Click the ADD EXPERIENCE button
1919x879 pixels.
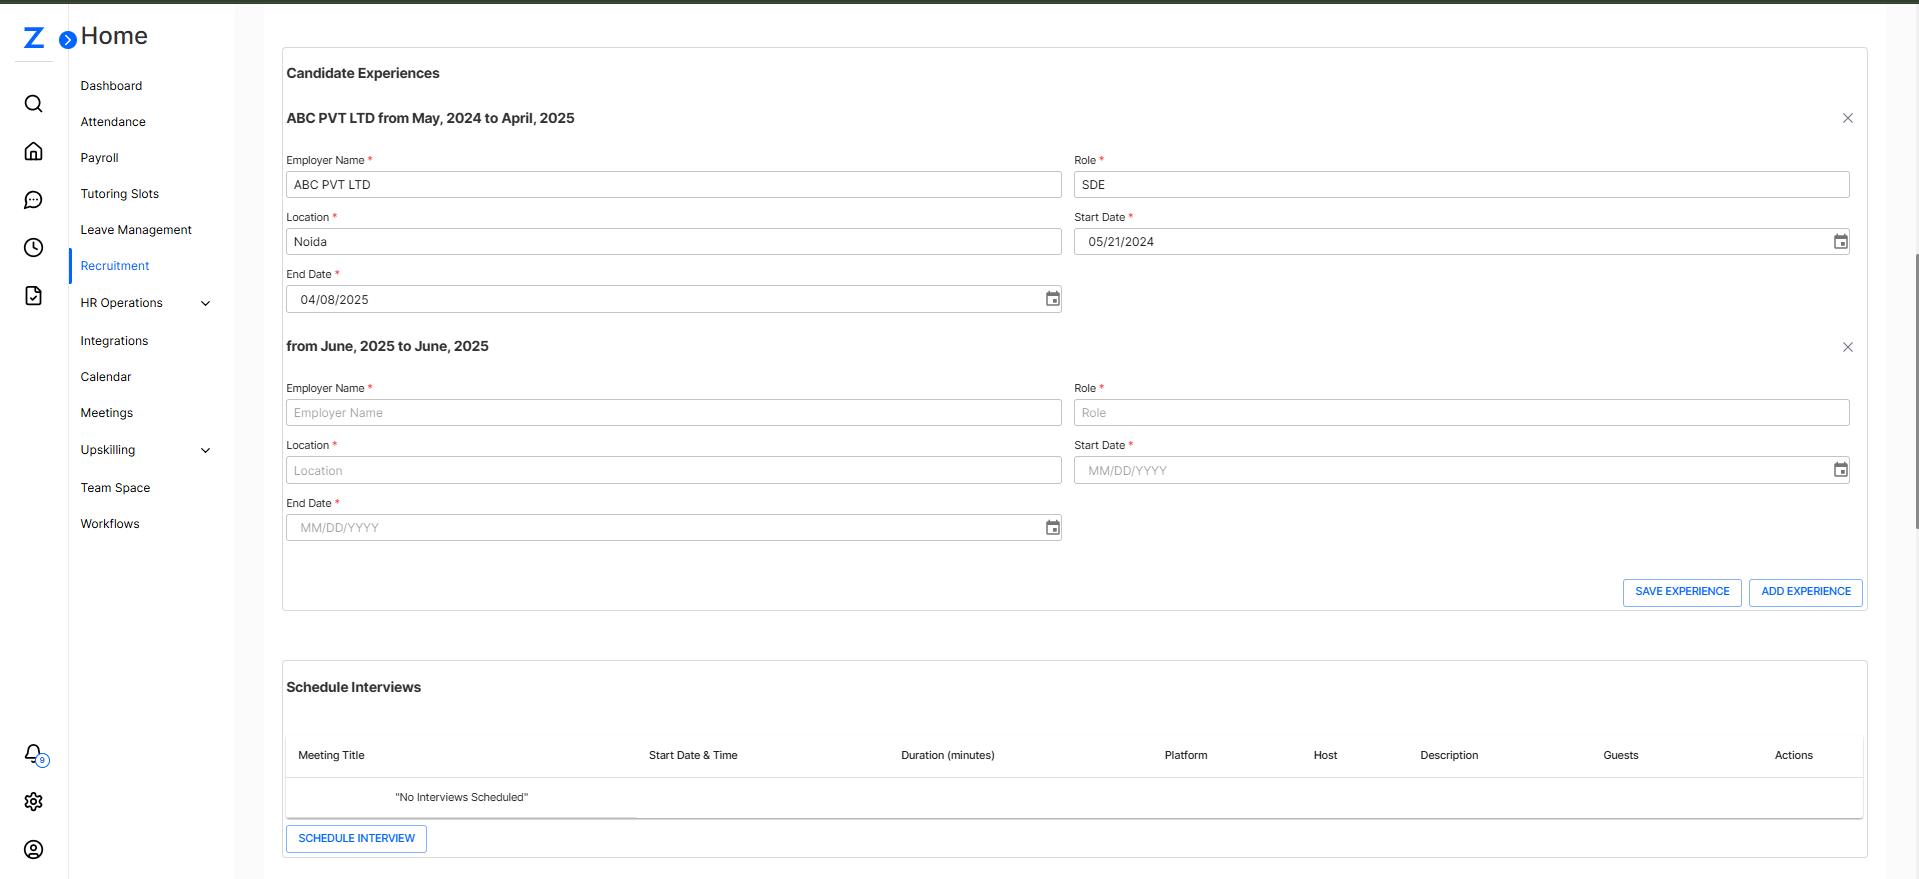(x=1805, y=592)
